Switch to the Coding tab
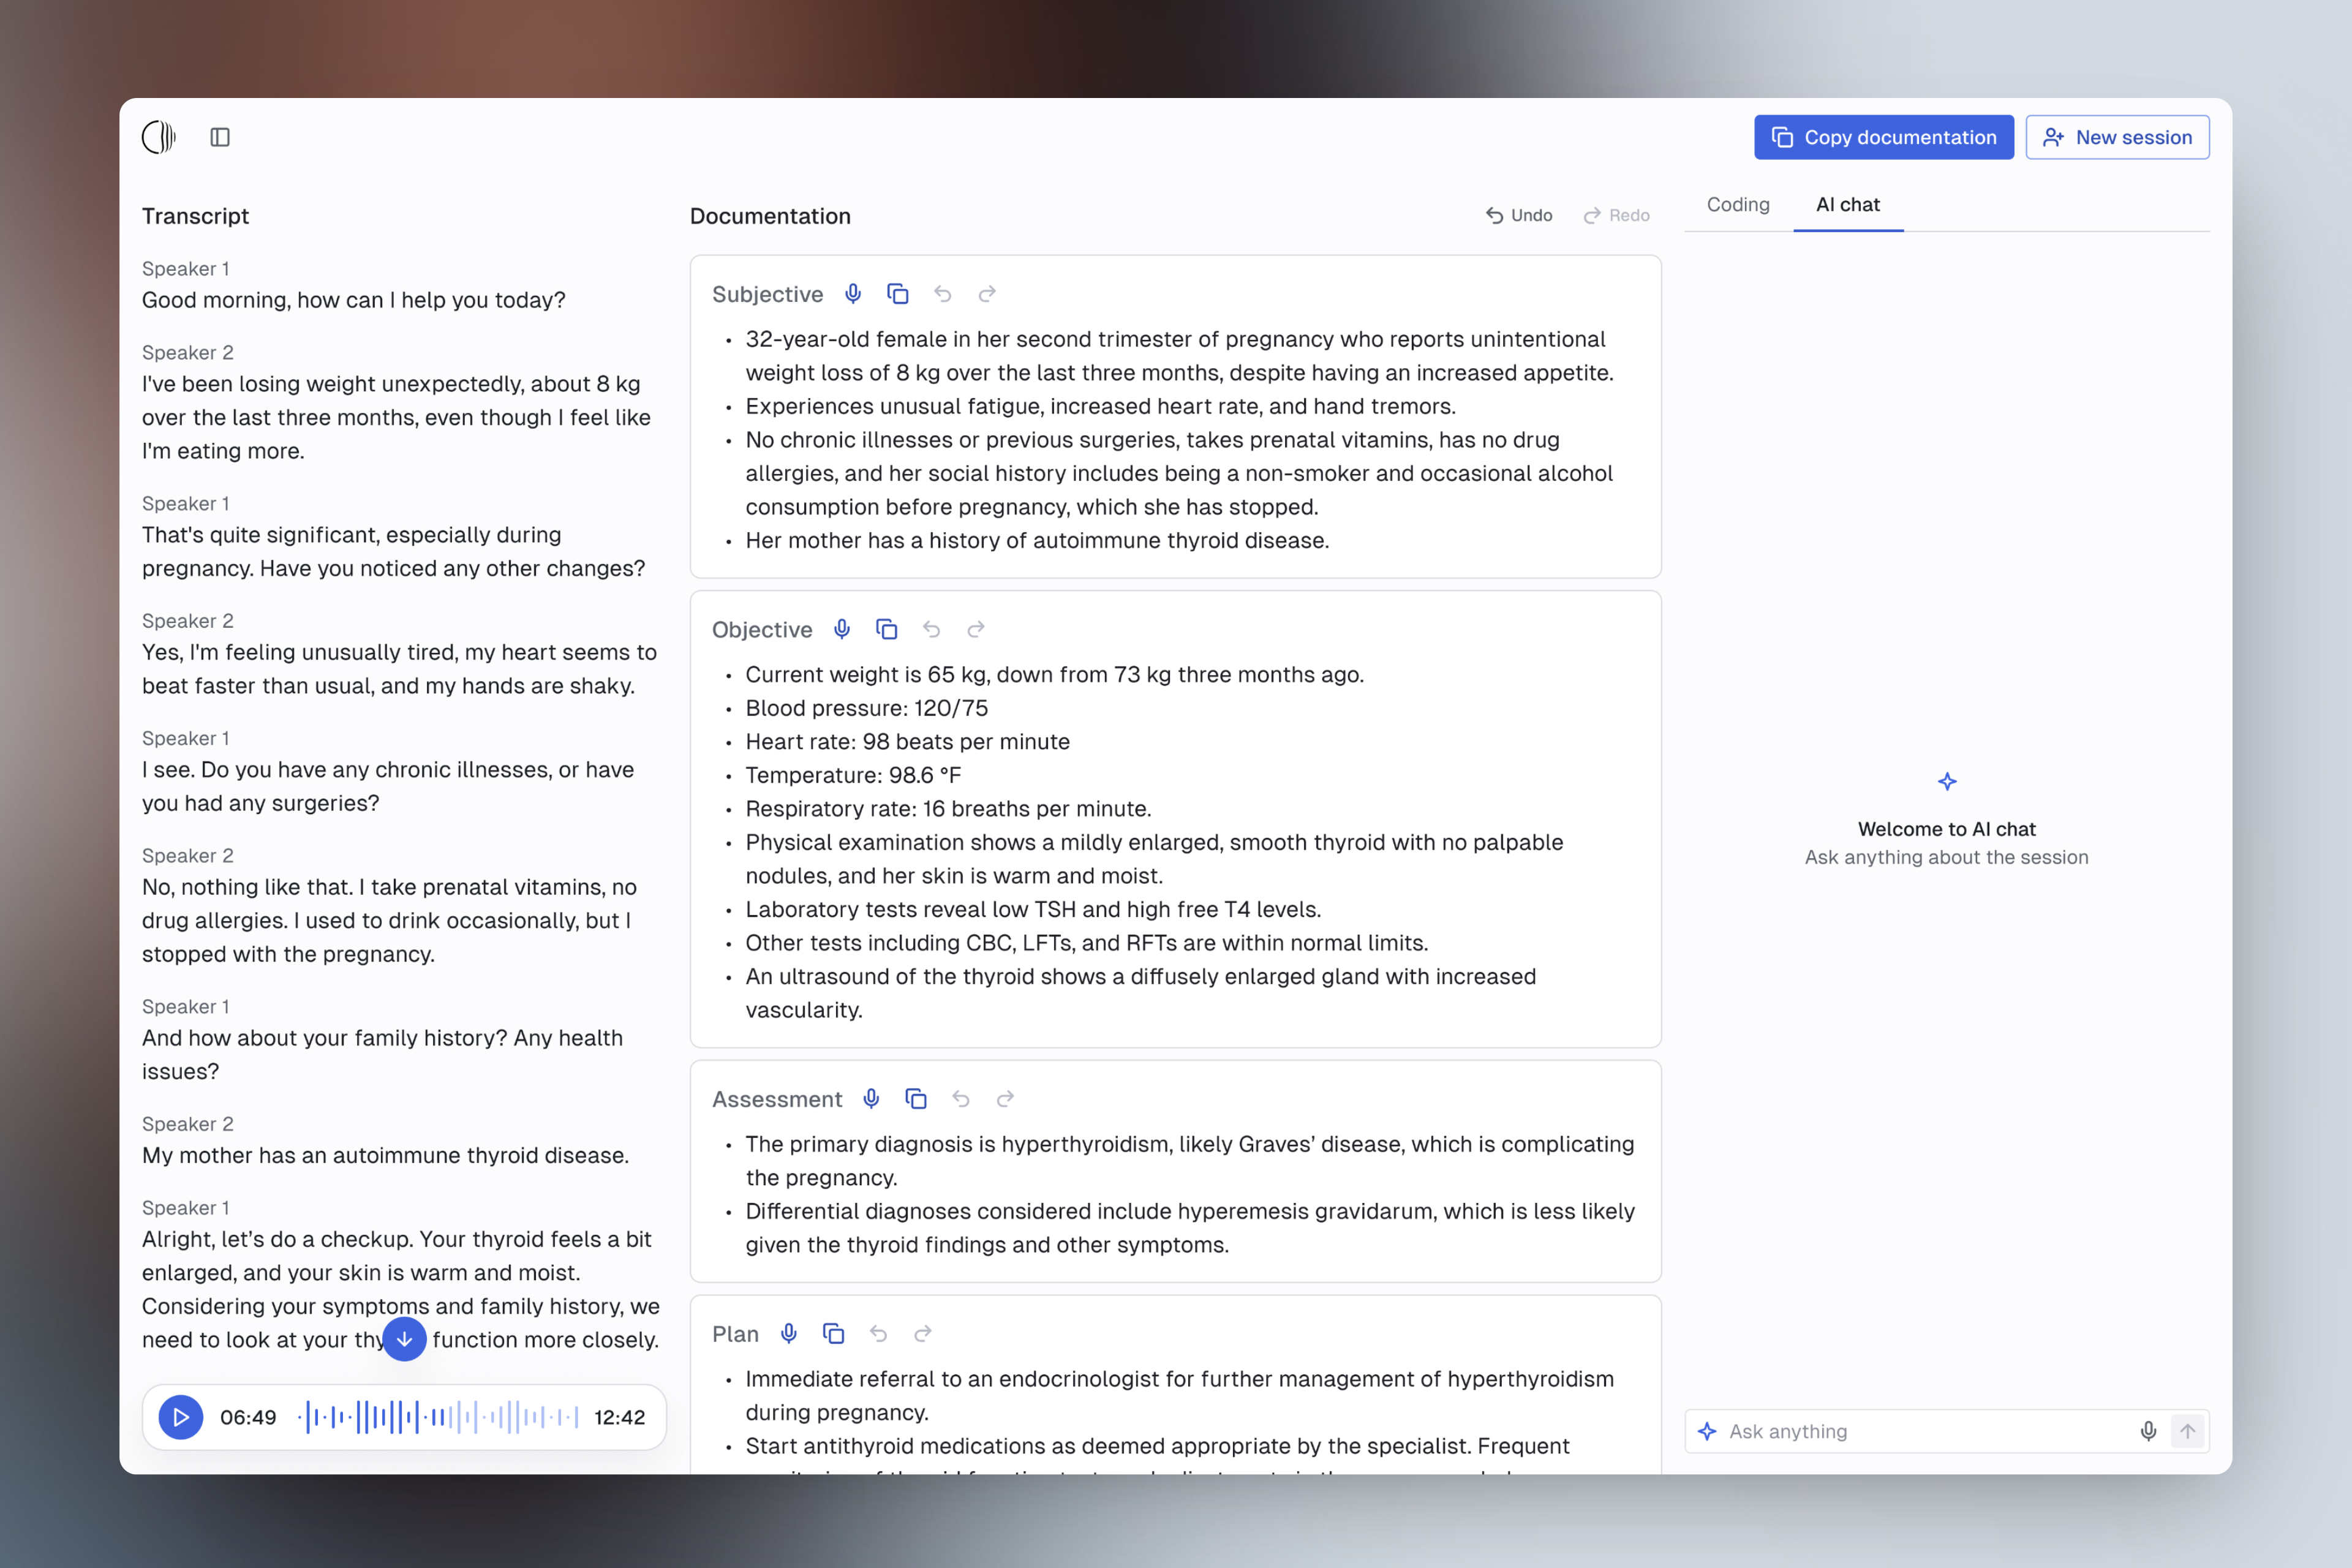This screenshot has width=2352, height=1568. point(1738,205)
